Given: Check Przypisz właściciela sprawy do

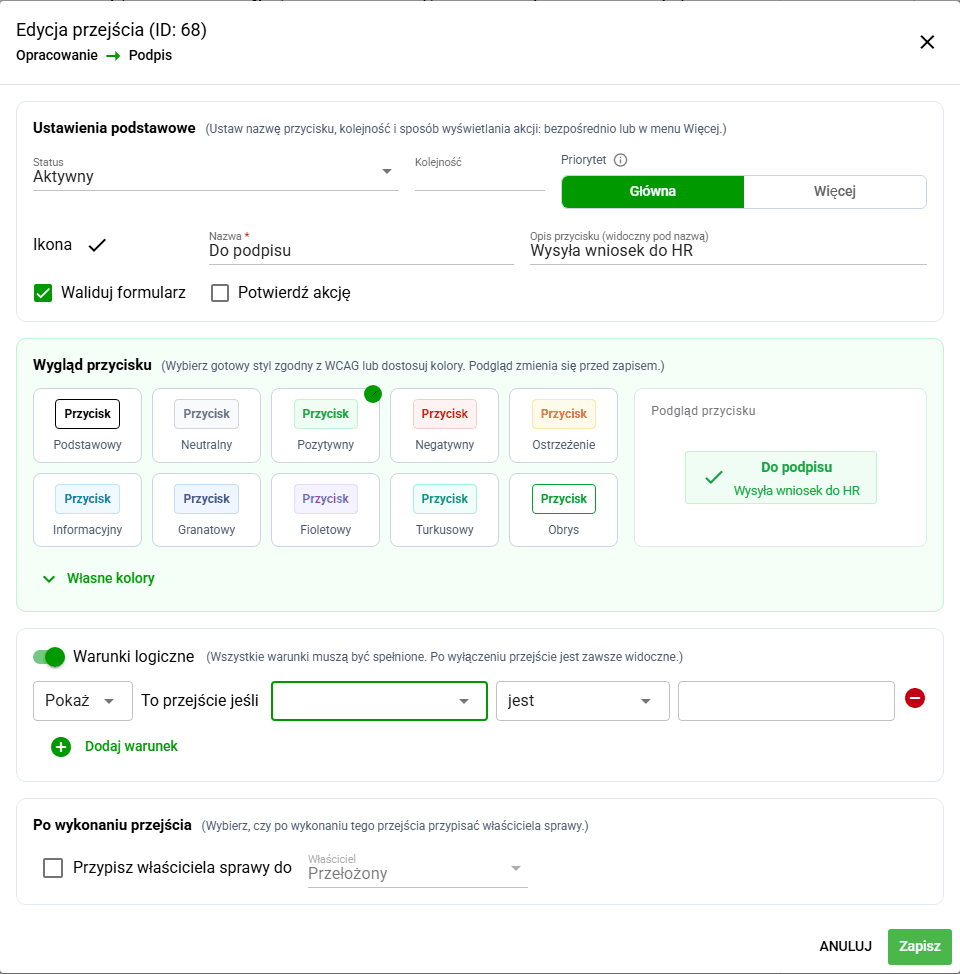Looking at the screenshot, I should click(53, 868).
